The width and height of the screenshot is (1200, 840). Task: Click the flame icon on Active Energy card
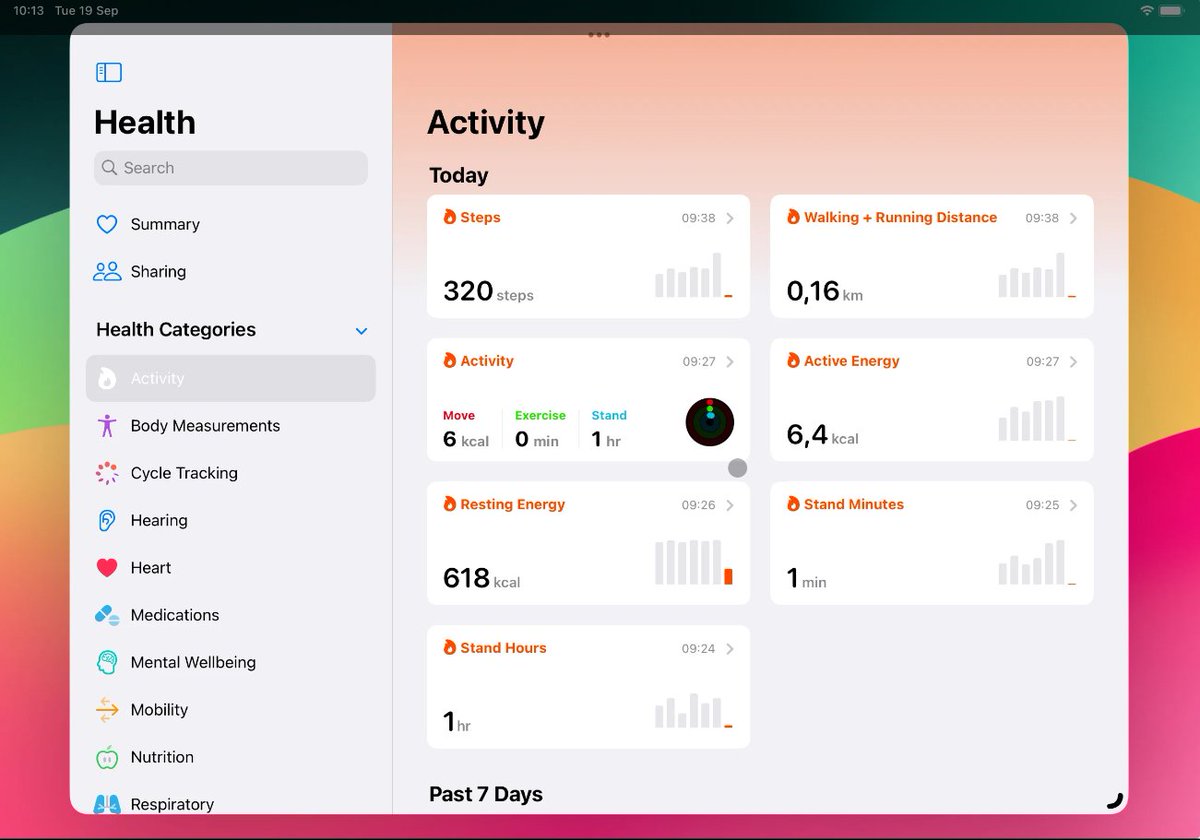[x=793, y=361]
